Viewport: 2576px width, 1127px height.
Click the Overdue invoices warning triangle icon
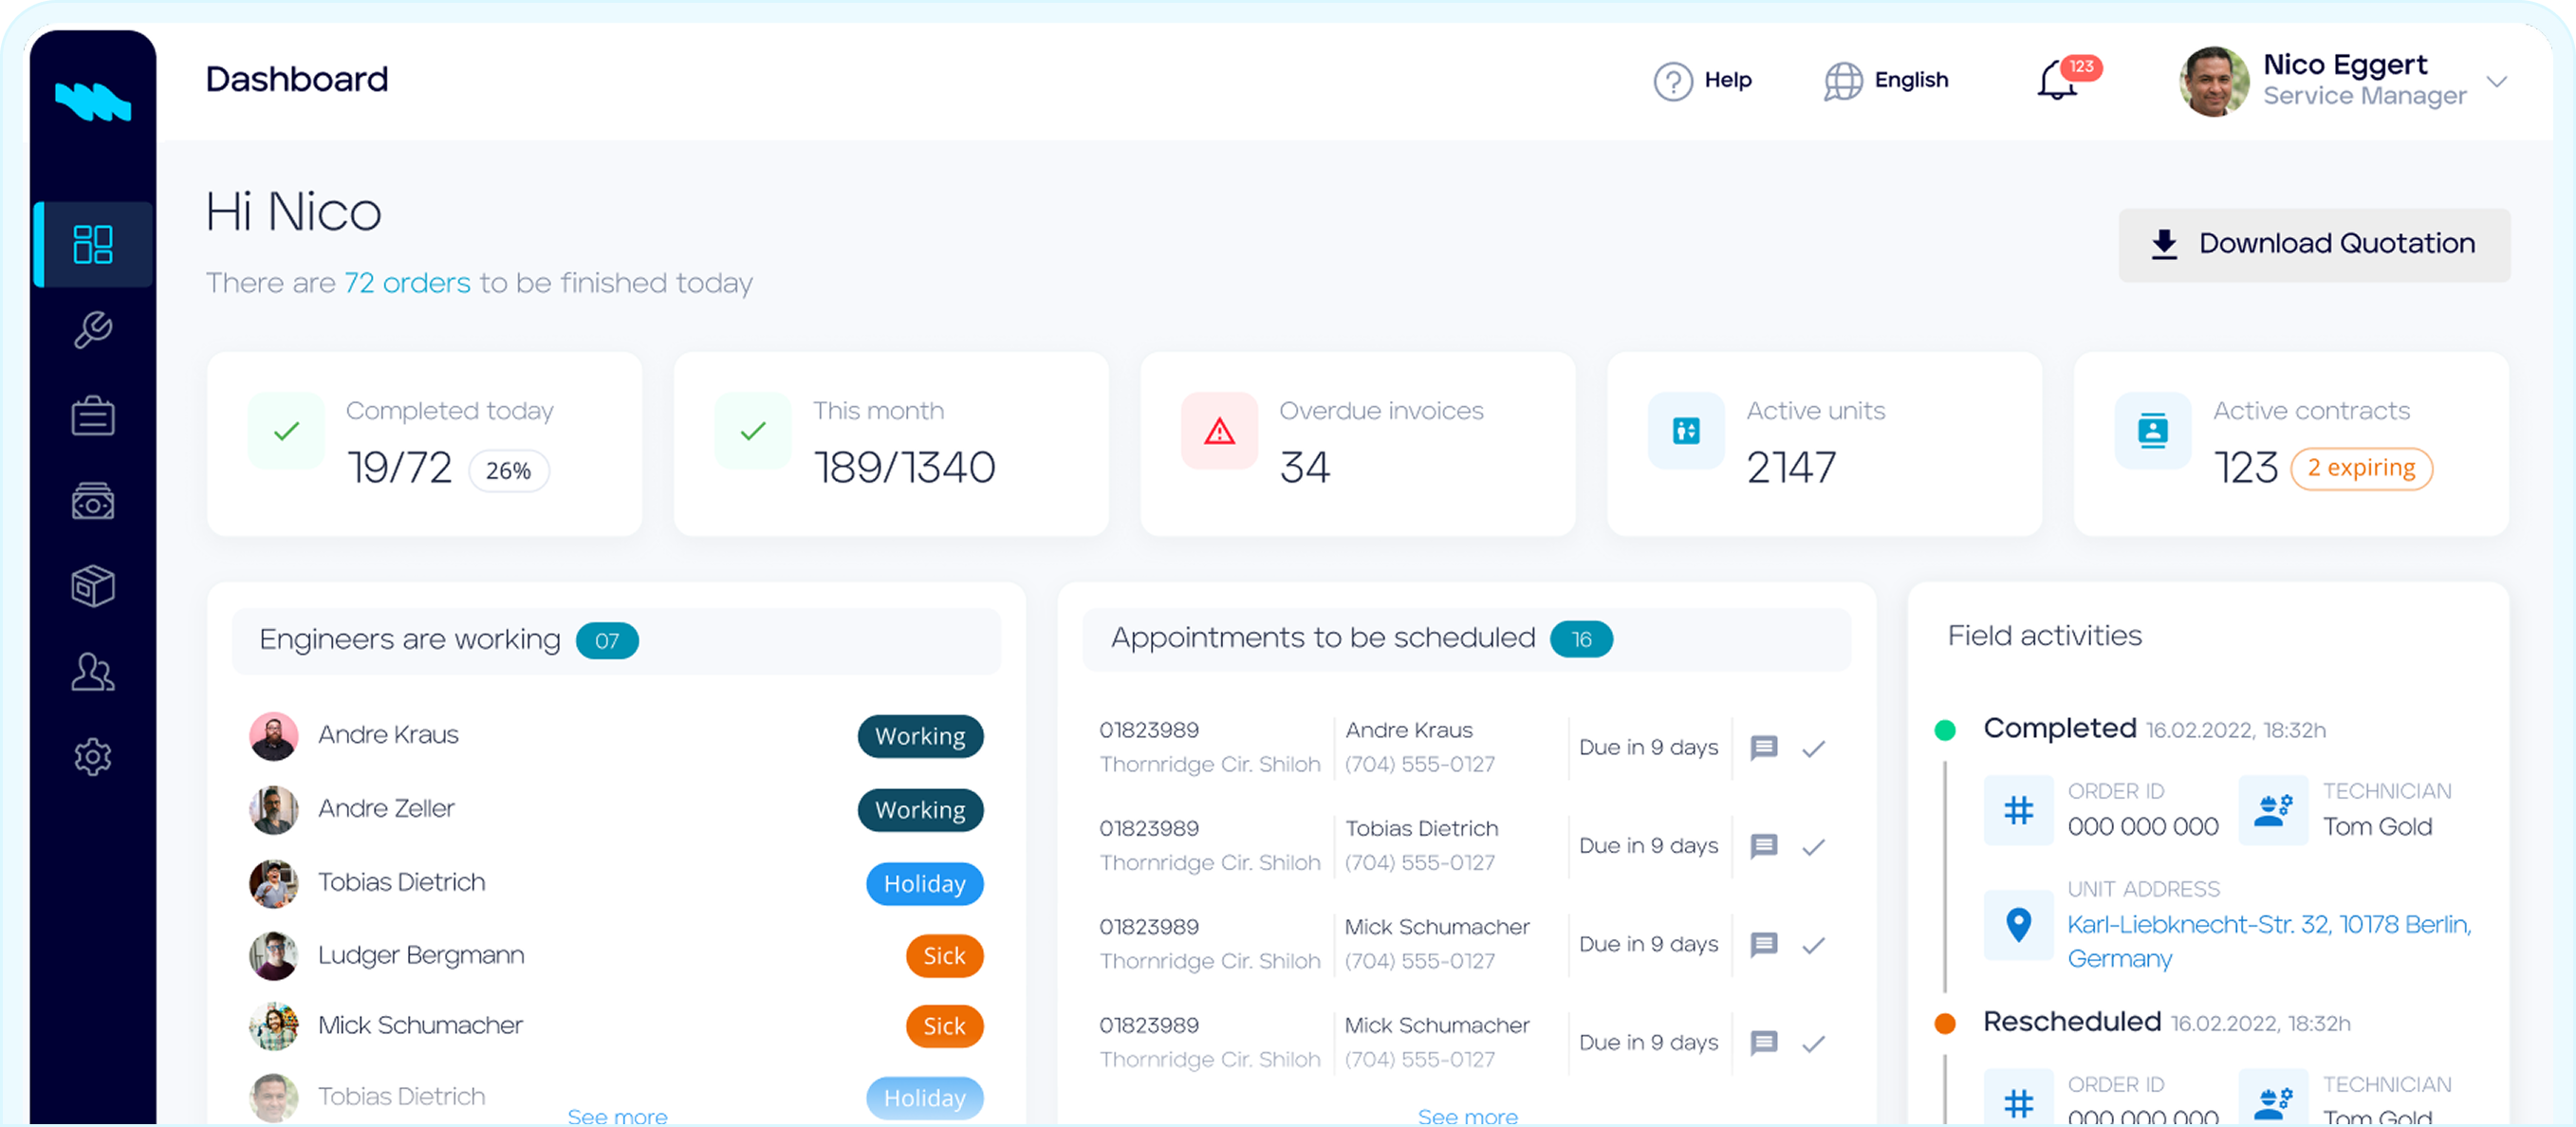coord(1219,431)
